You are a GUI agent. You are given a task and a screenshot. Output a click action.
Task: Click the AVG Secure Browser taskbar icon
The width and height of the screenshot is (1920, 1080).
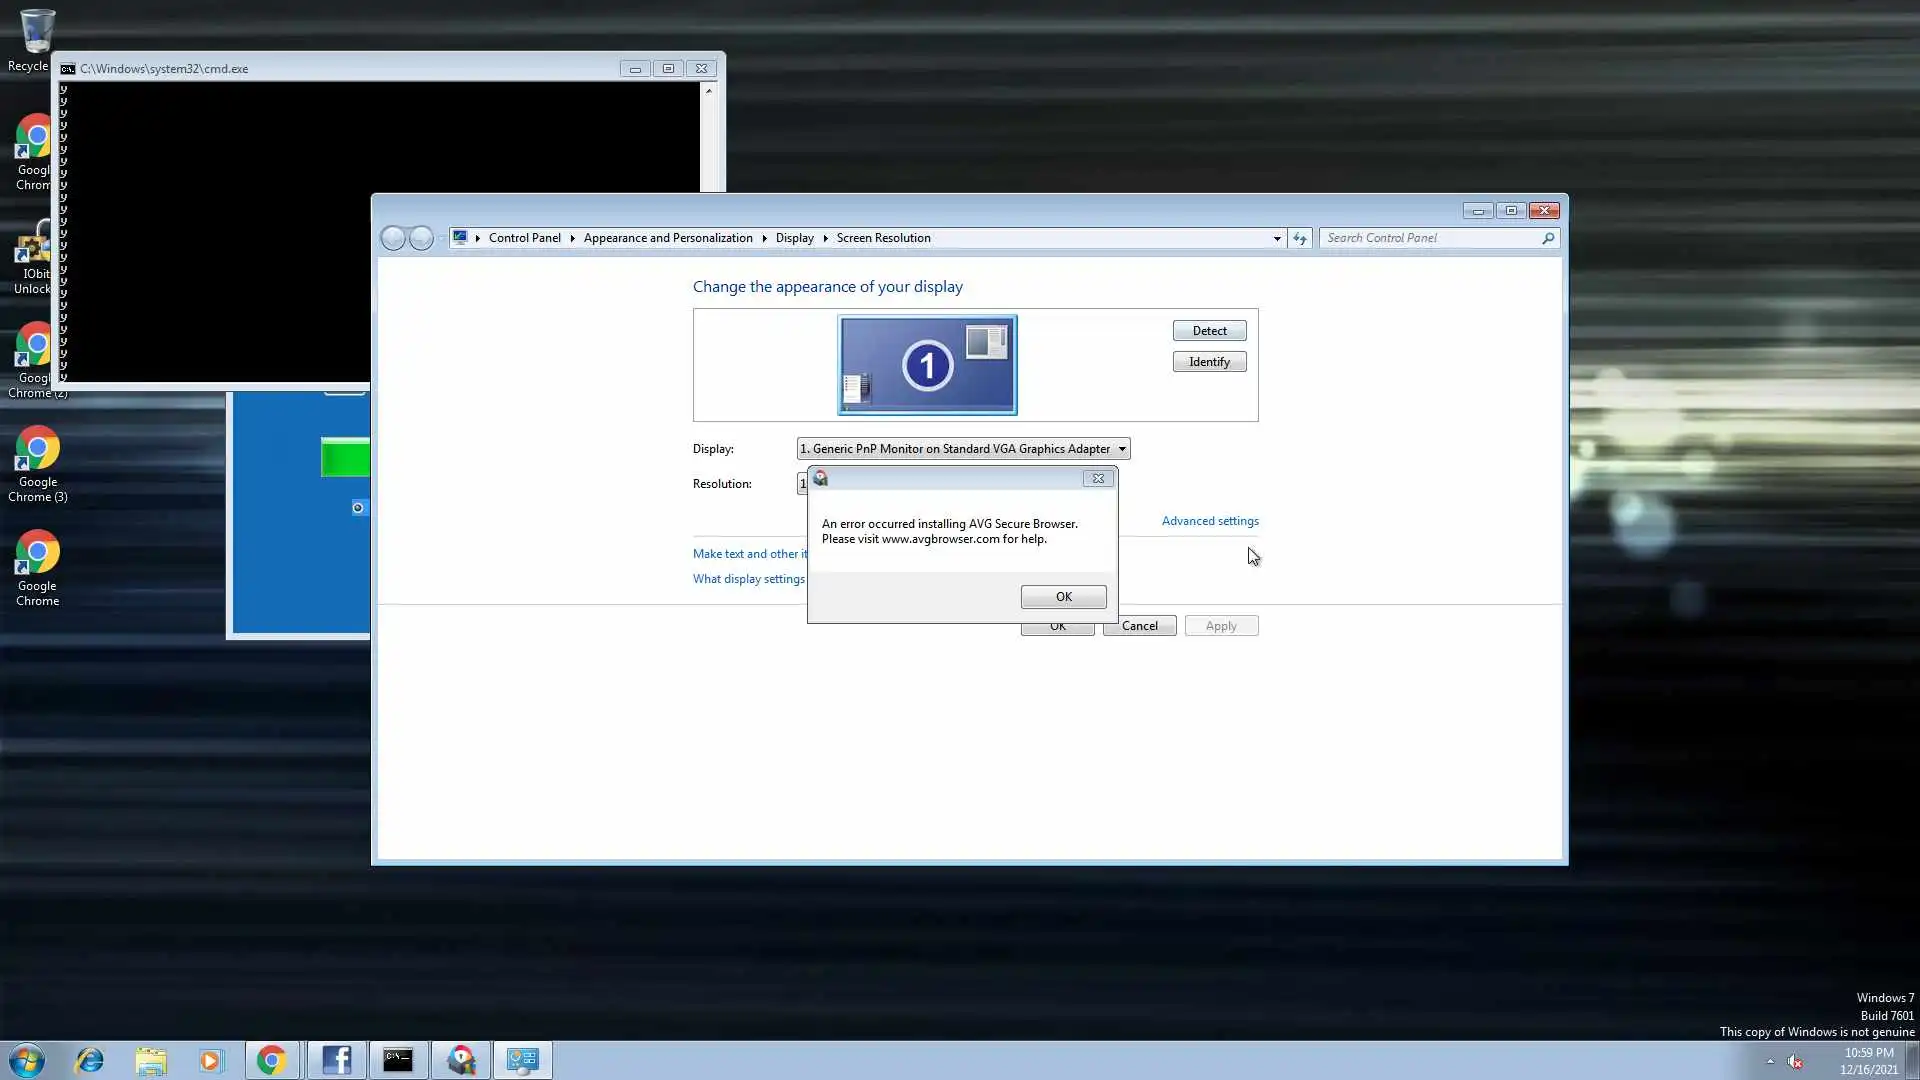click(x=461, y=1060)
